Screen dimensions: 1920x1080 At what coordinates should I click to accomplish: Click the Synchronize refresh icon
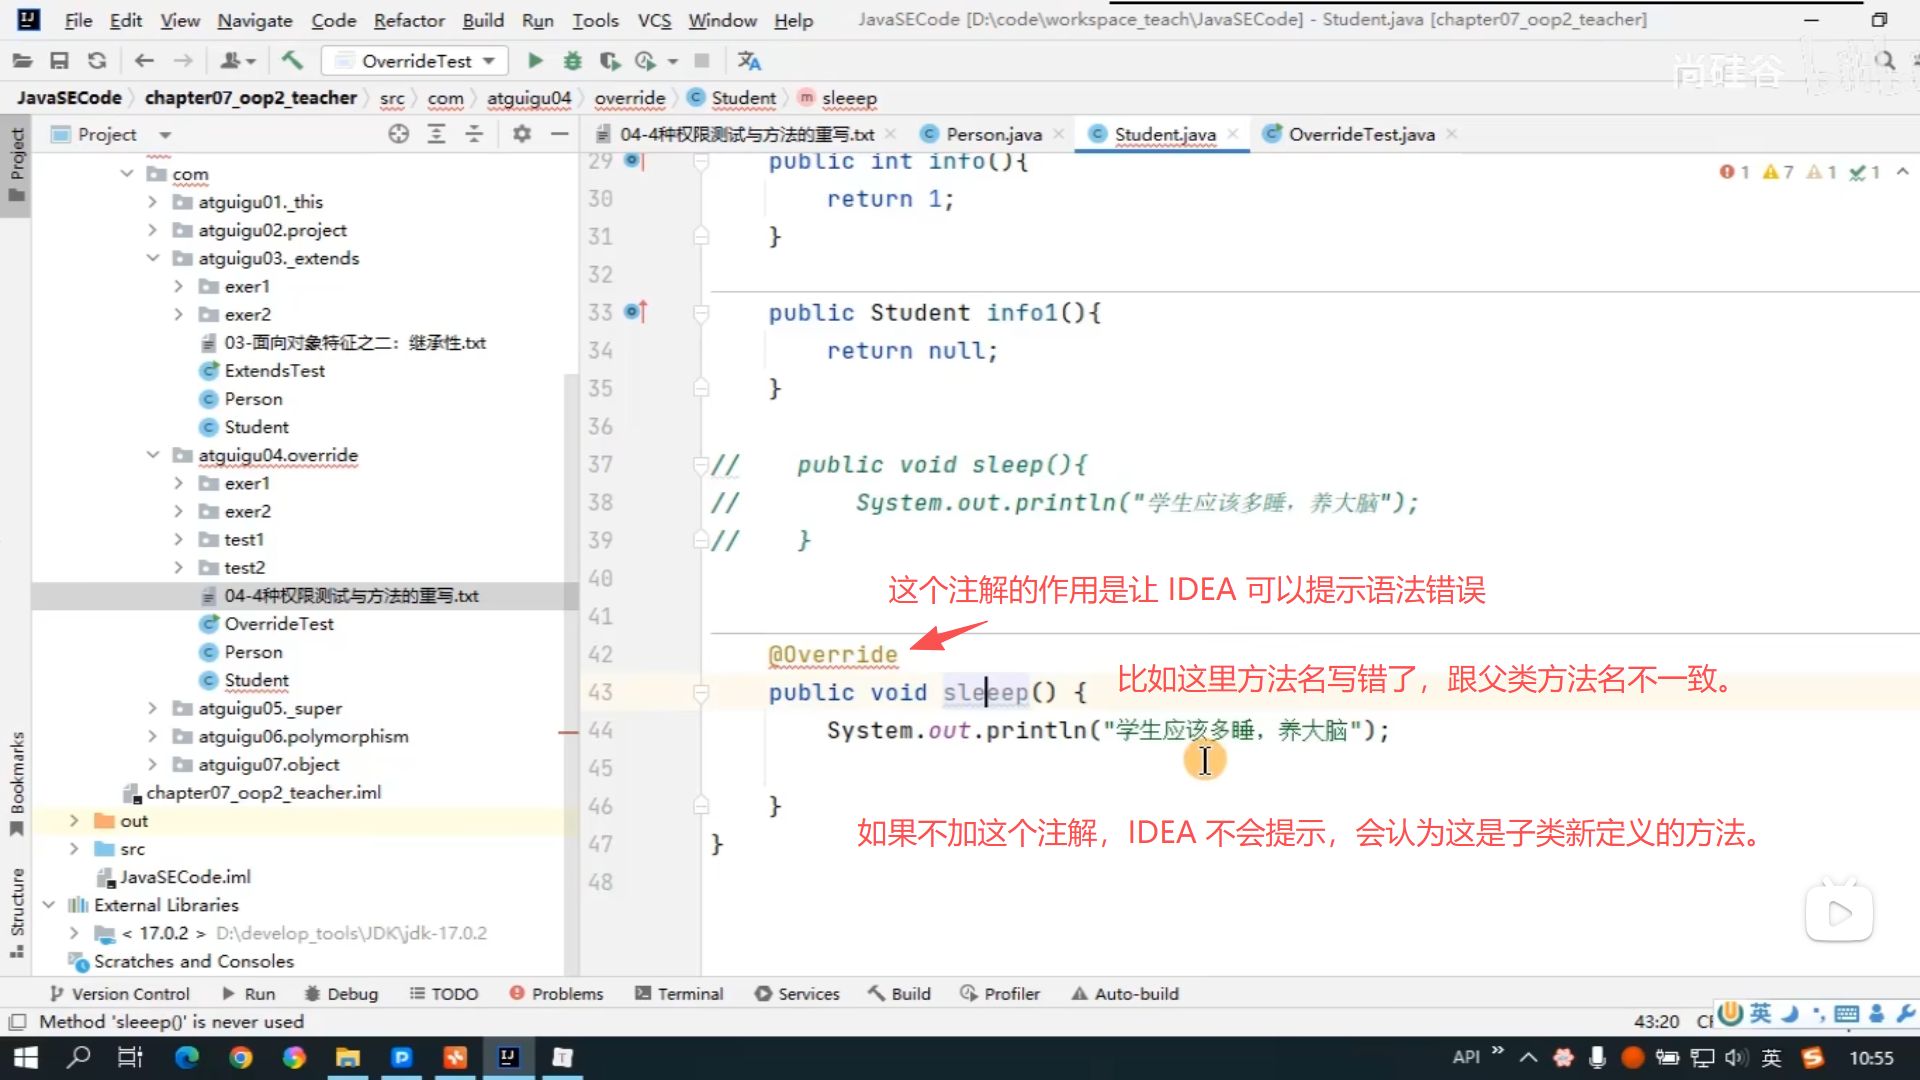pos(97,61)
